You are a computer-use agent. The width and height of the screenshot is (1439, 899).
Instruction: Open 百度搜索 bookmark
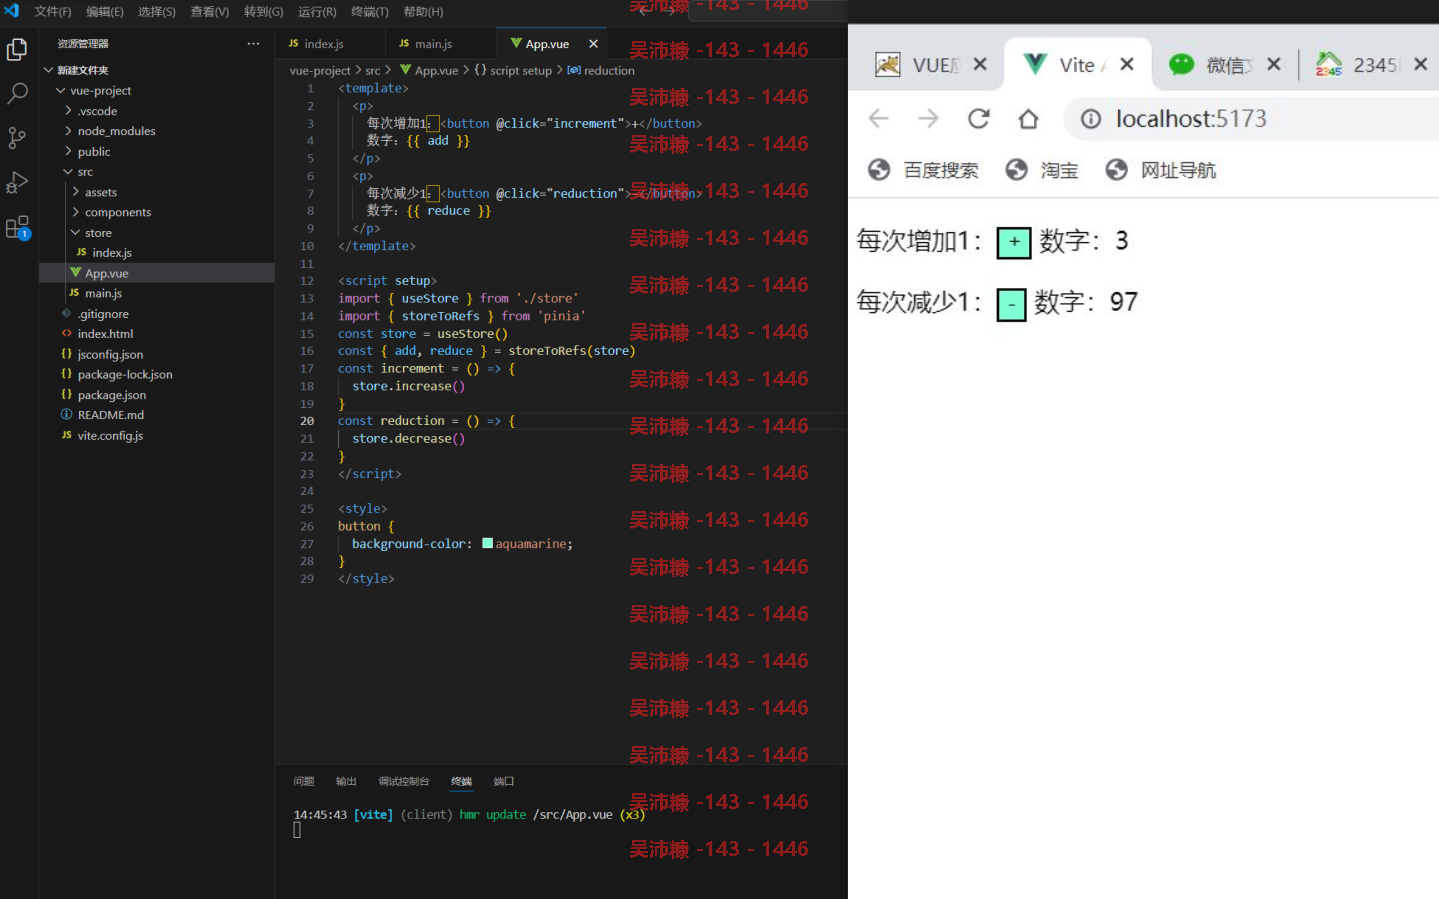click(x=923, y=170)
